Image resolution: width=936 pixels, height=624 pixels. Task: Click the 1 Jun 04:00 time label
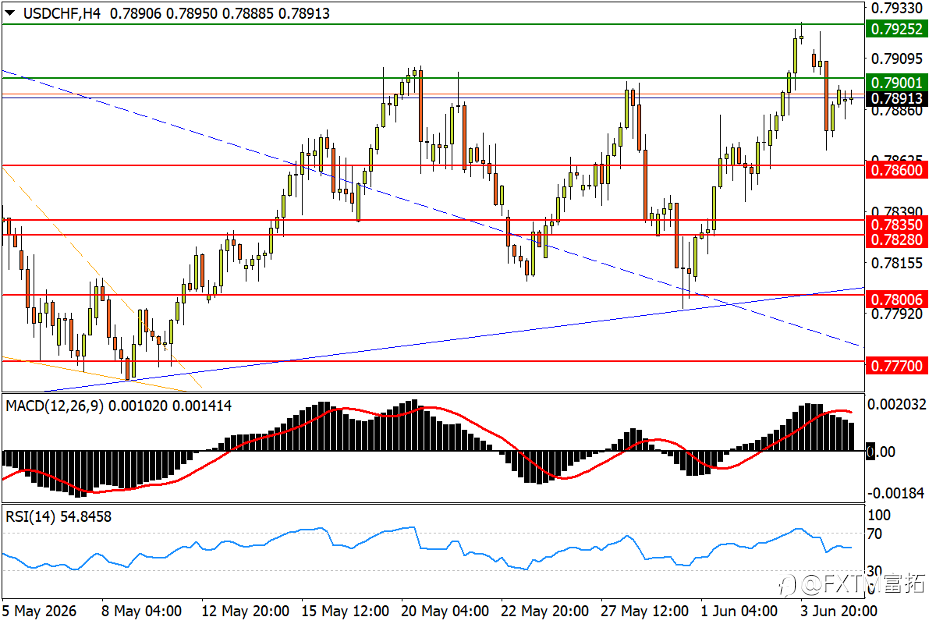pos(739,611)
